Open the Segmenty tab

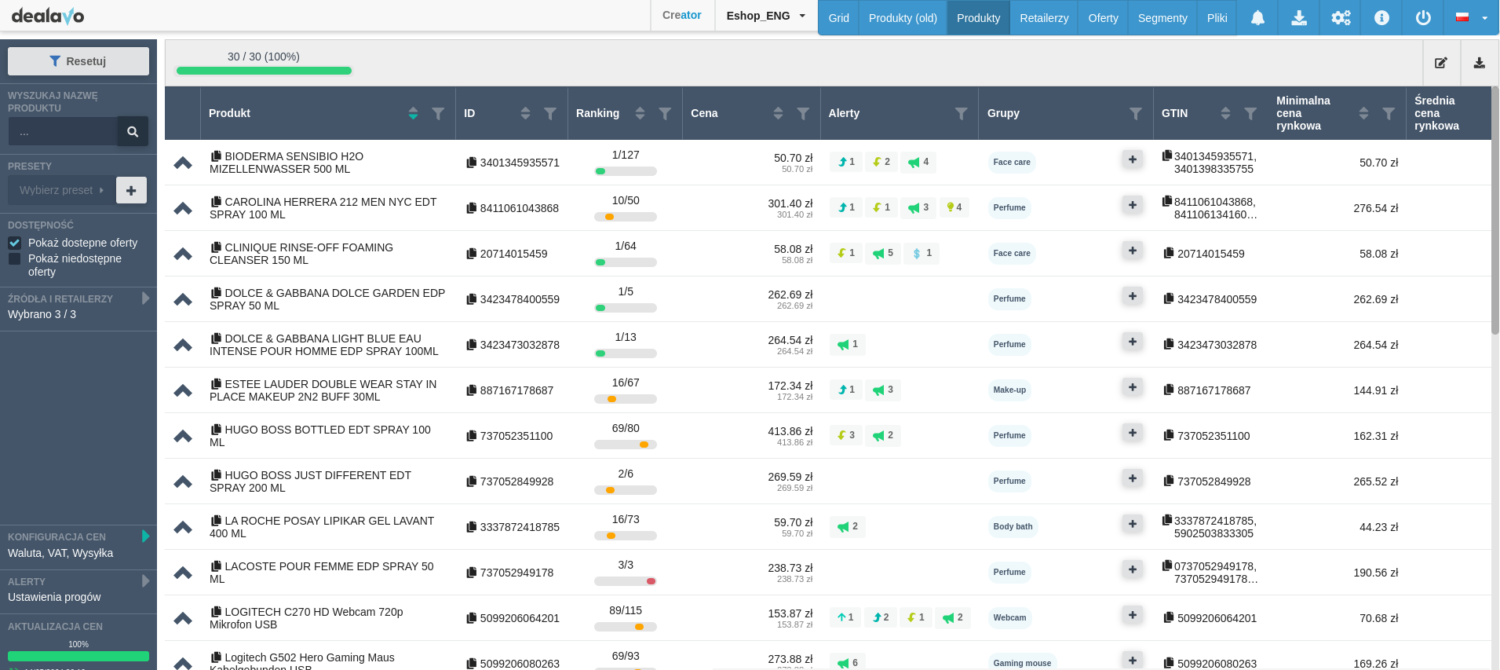pos(1162,18)
